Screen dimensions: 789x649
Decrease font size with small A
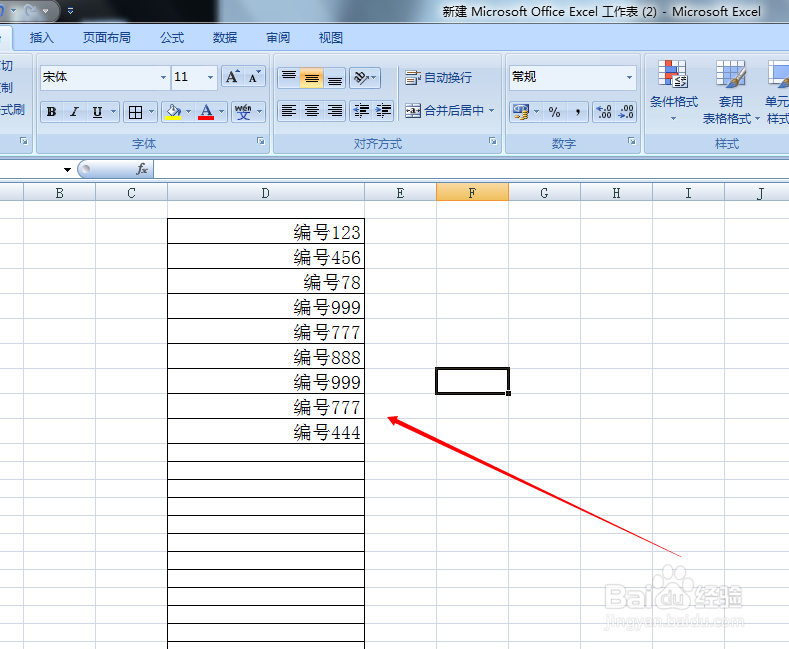pyautogui.click(x=254, y=77)
